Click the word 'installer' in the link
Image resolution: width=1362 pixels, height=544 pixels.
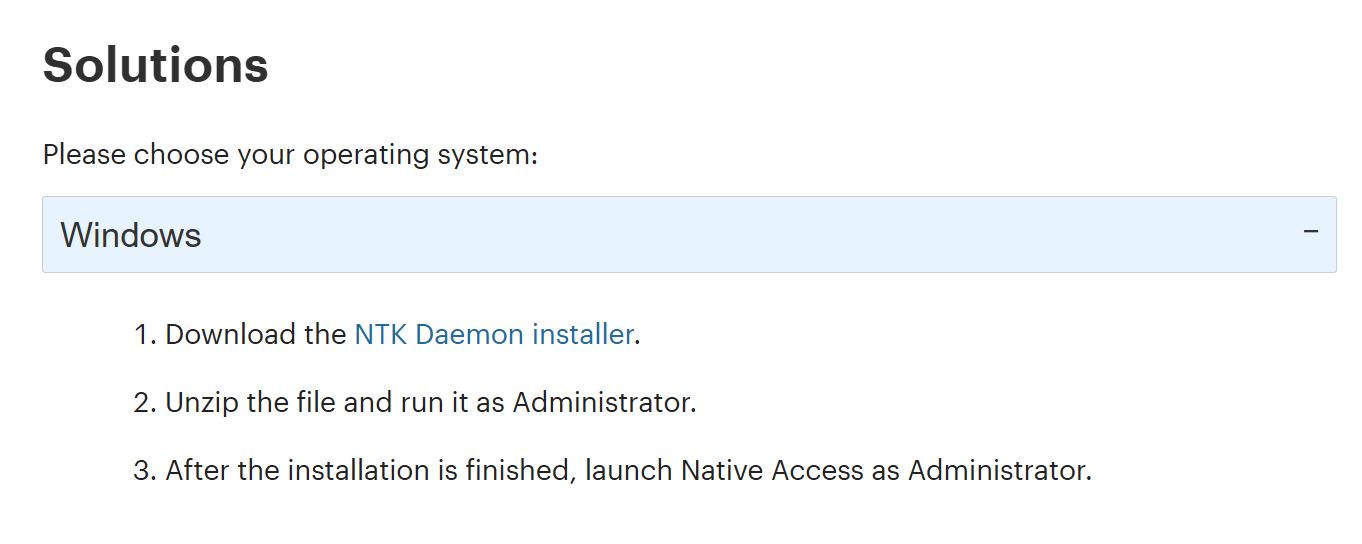pos(582,334)
